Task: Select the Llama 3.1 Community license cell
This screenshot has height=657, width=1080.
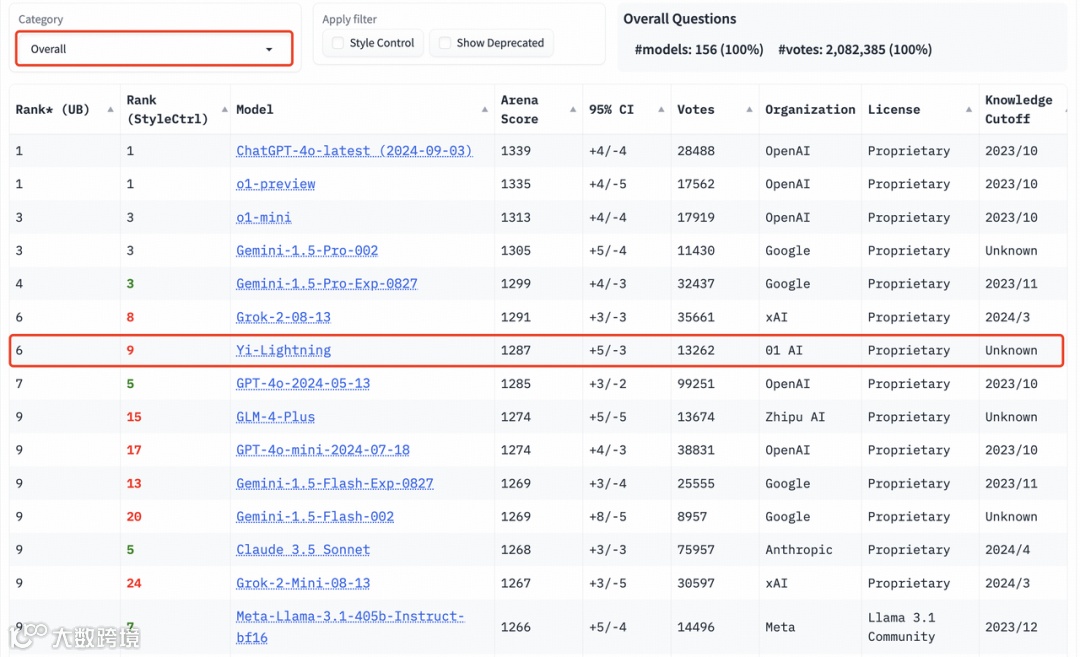Action: coord(902,627)
